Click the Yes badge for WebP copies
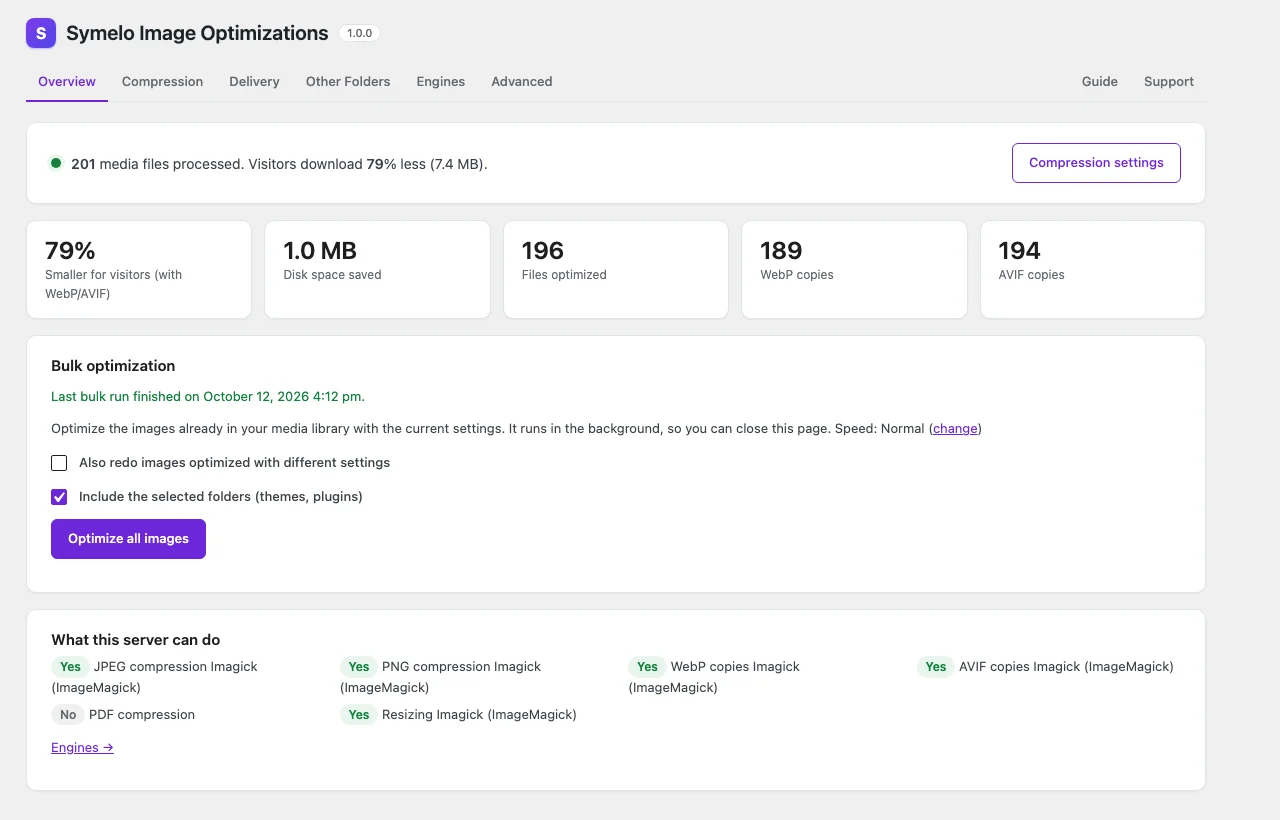The image size is (1280, 820). 647,667
